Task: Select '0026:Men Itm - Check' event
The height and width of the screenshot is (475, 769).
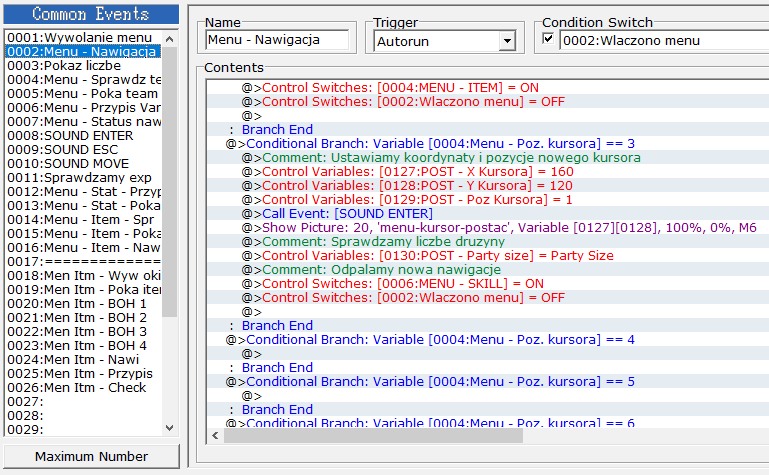Action: tap(82, 387)
